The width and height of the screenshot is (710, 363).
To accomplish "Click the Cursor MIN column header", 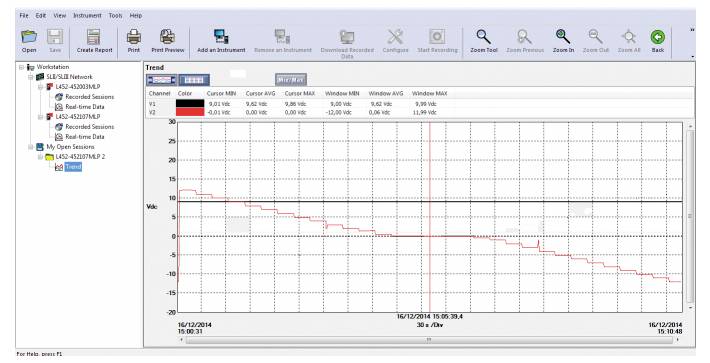I will pyautogui.click(x=222, y=93).
